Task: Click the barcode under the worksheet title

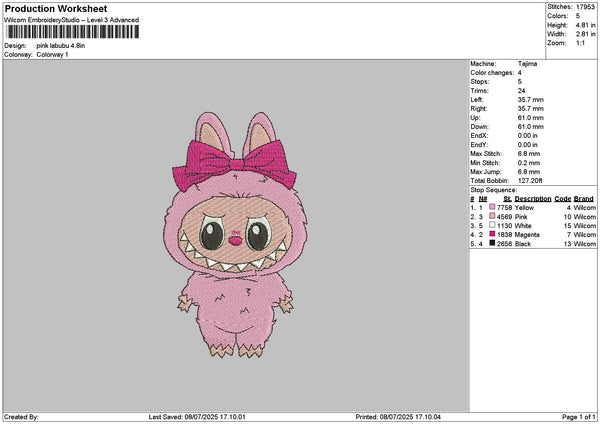Action: click(69, 33)
